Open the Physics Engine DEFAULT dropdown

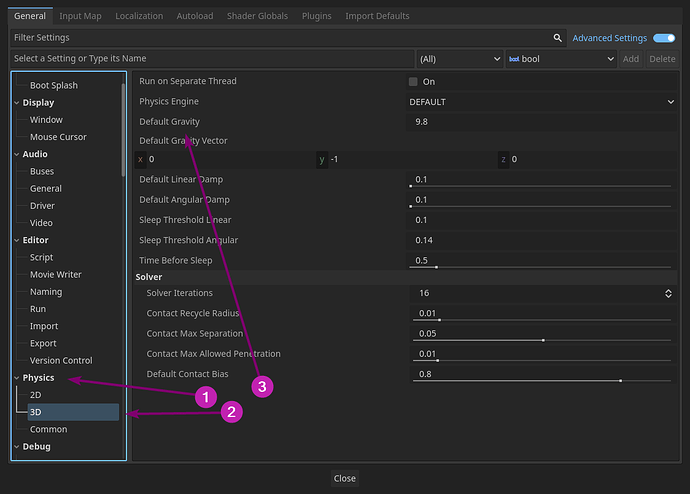click(541, 102)
